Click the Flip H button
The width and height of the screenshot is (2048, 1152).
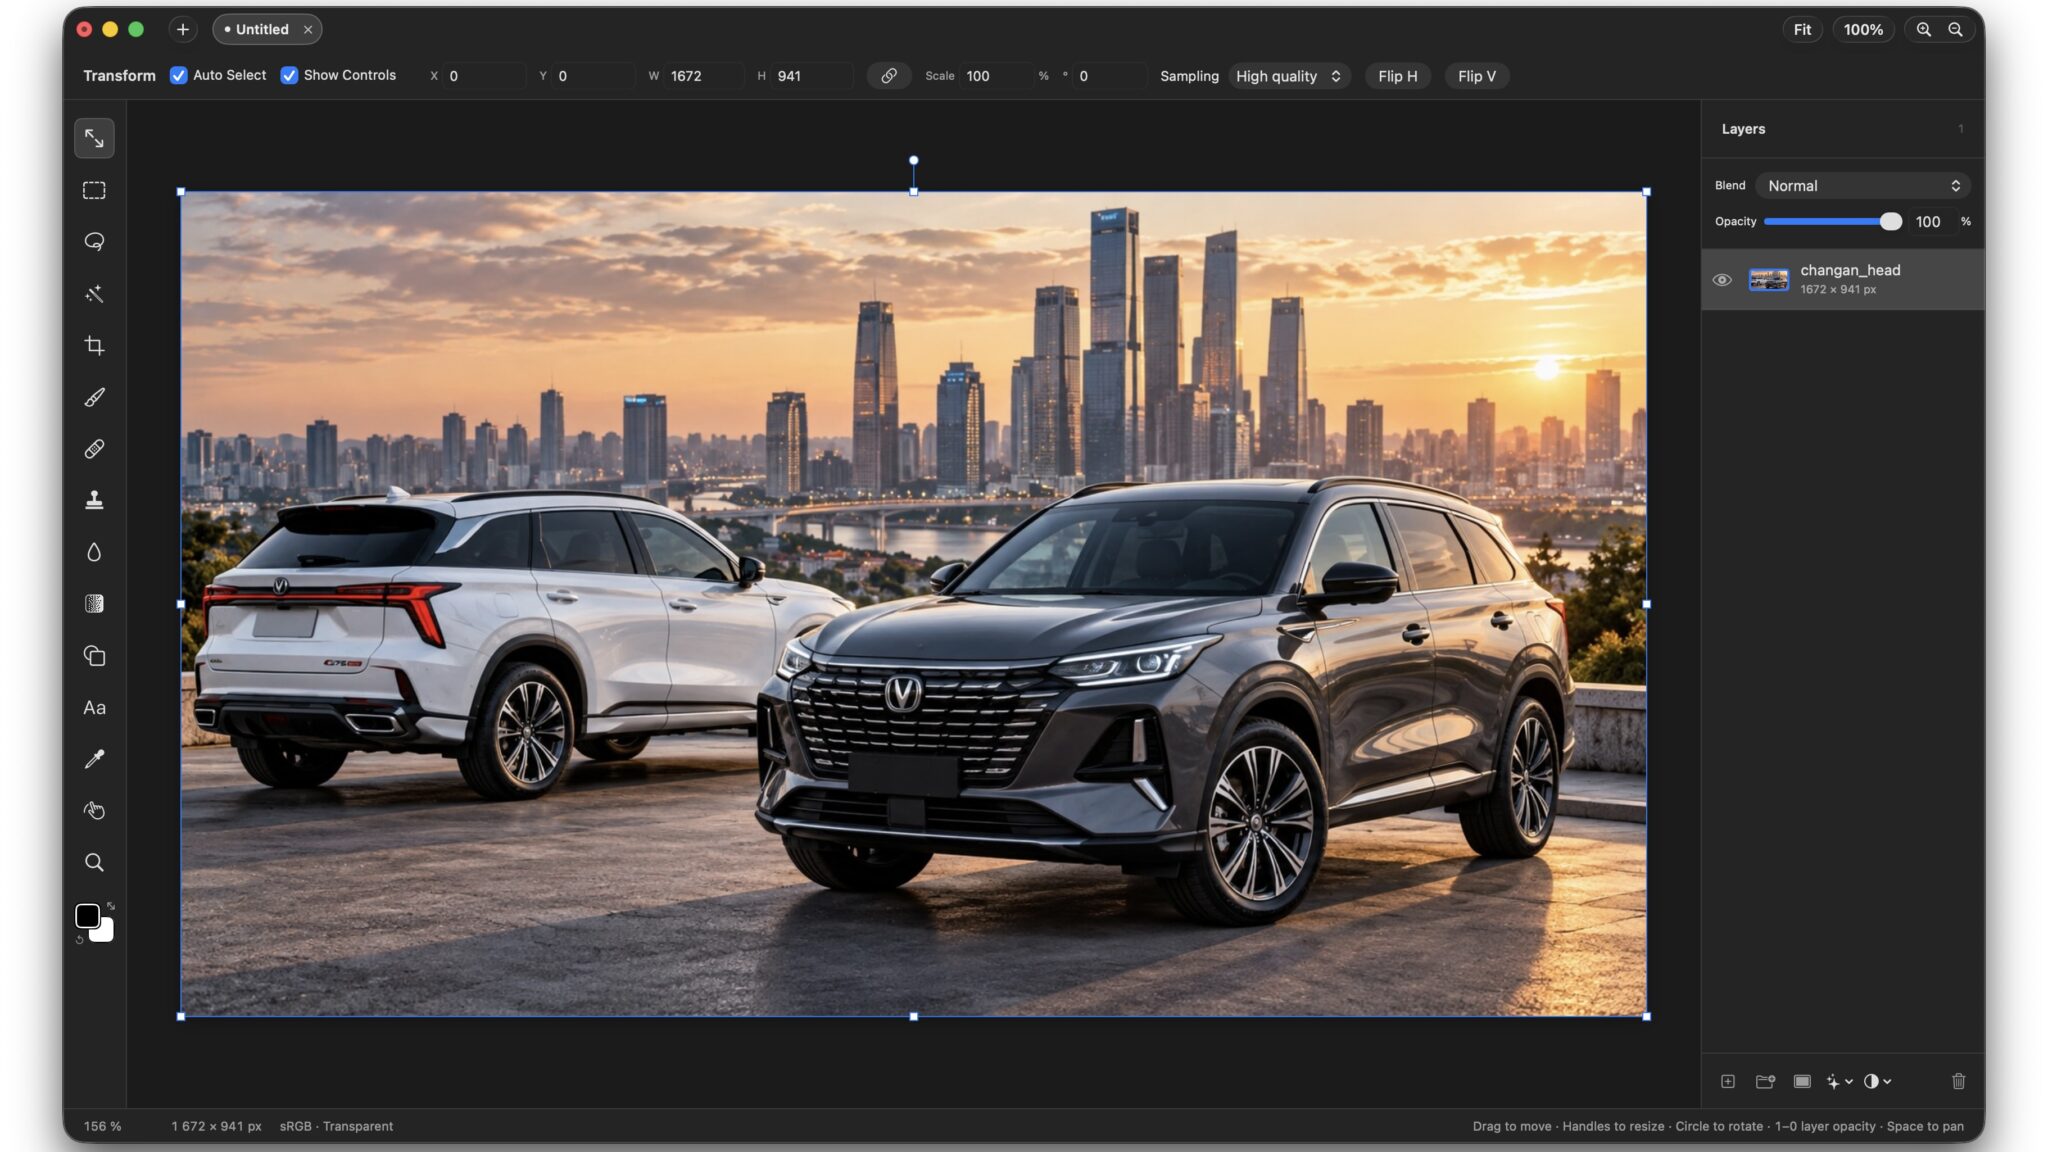point(1397,76)
